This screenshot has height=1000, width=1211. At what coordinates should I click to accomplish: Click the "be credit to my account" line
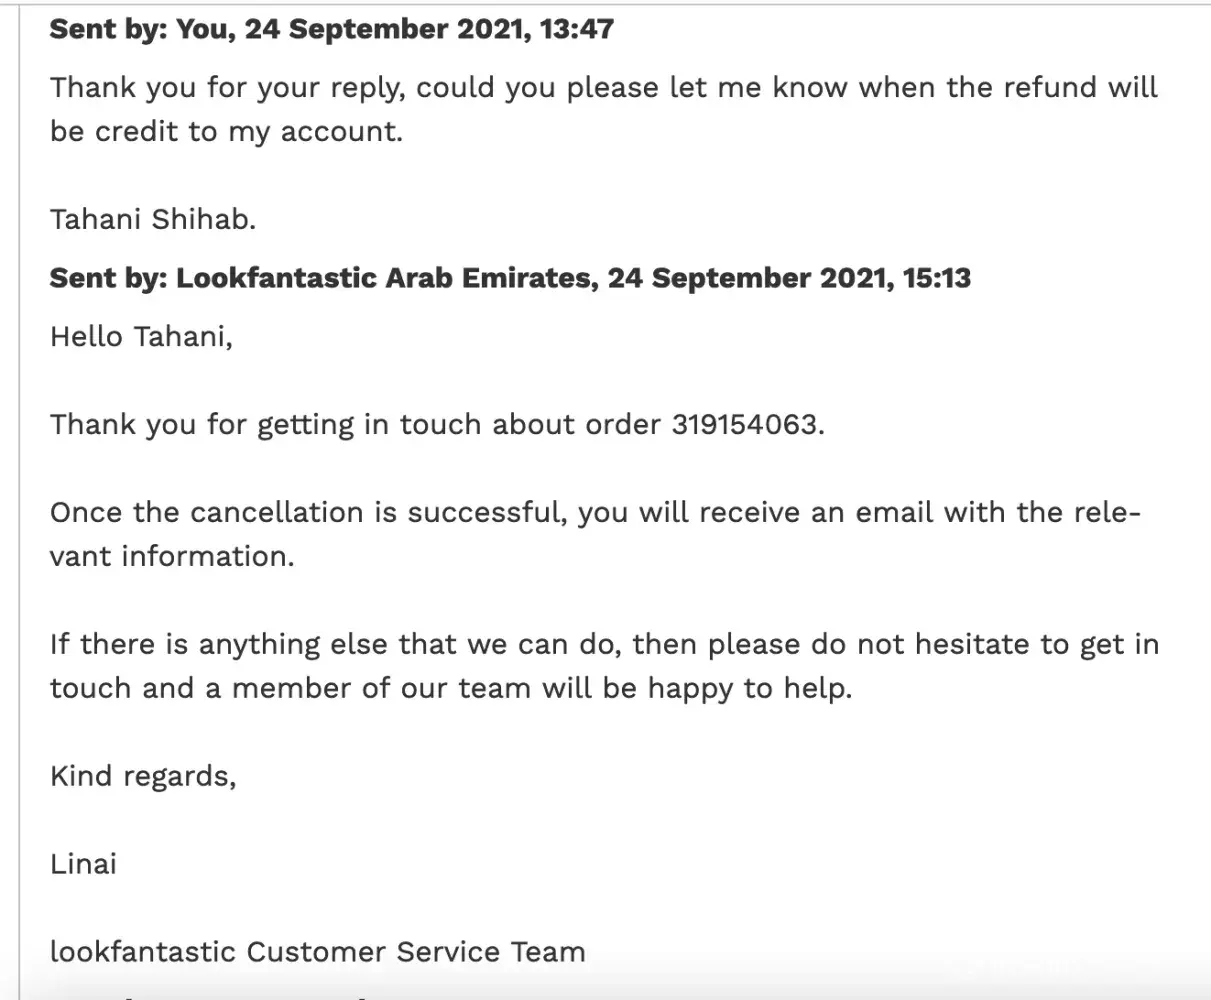pyautogui.click(x=226, y=131)
